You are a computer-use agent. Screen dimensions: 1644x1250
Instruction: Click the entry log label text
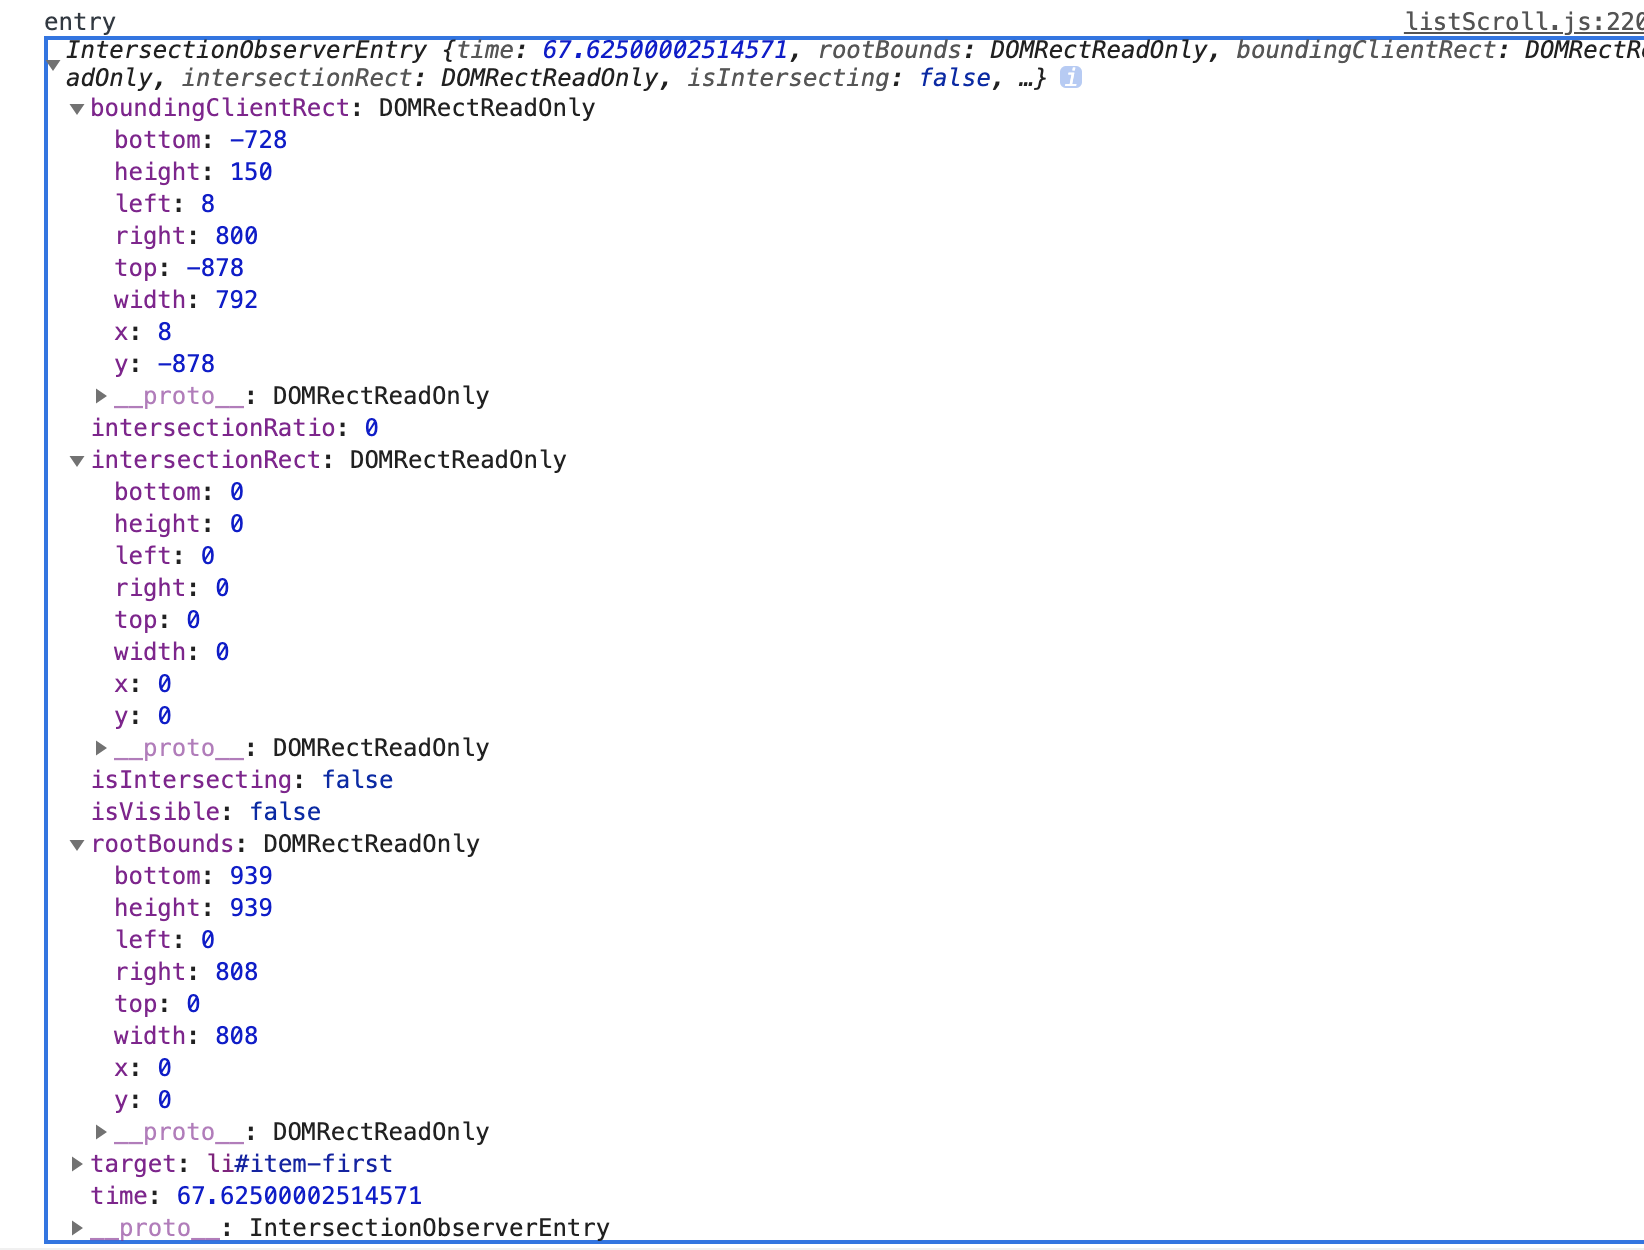tap(80, 21)
